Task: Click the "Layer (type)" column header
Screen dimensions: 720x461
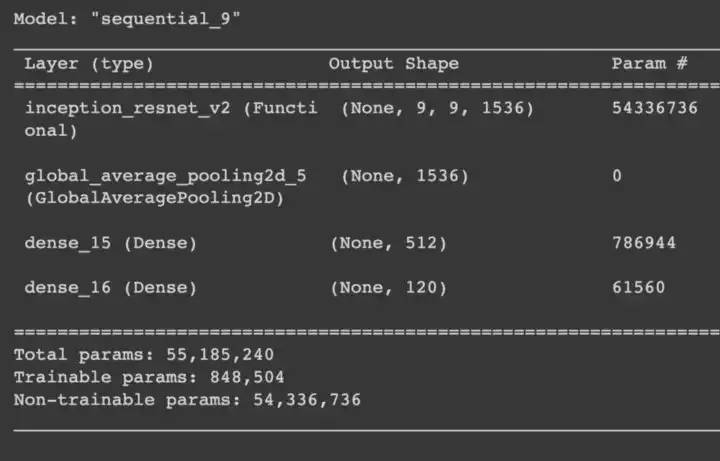Action: click(89, 64)
